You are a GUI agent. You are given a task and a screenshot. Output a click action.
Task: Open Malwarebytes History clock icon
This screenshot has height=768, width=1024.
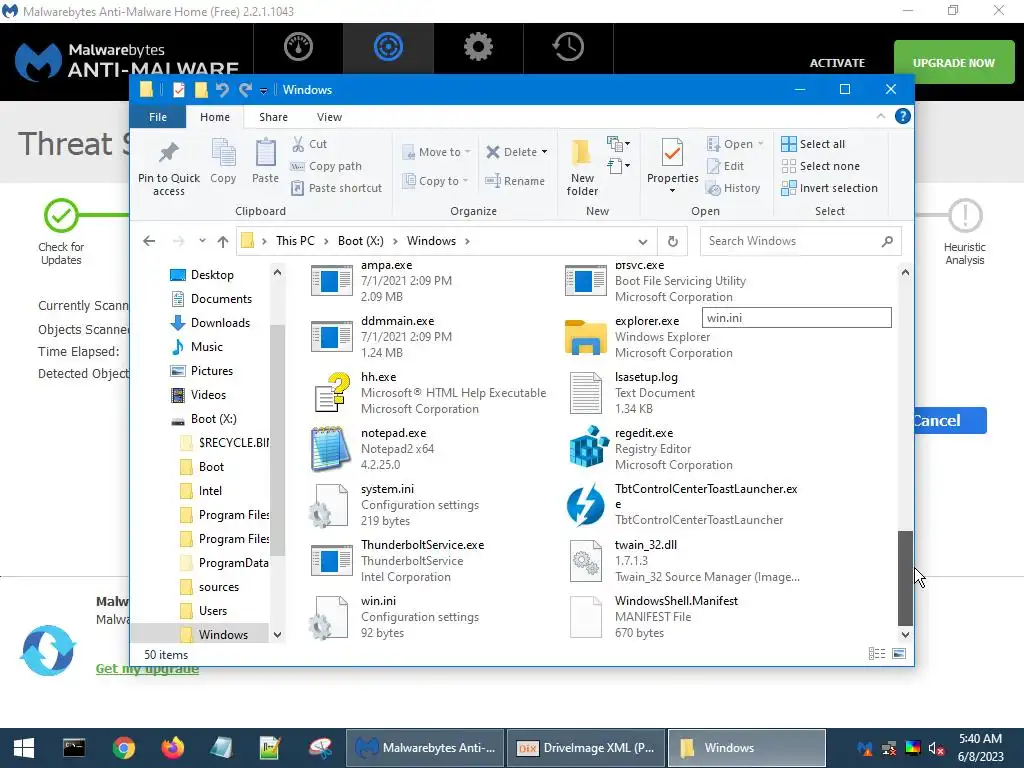568,47
